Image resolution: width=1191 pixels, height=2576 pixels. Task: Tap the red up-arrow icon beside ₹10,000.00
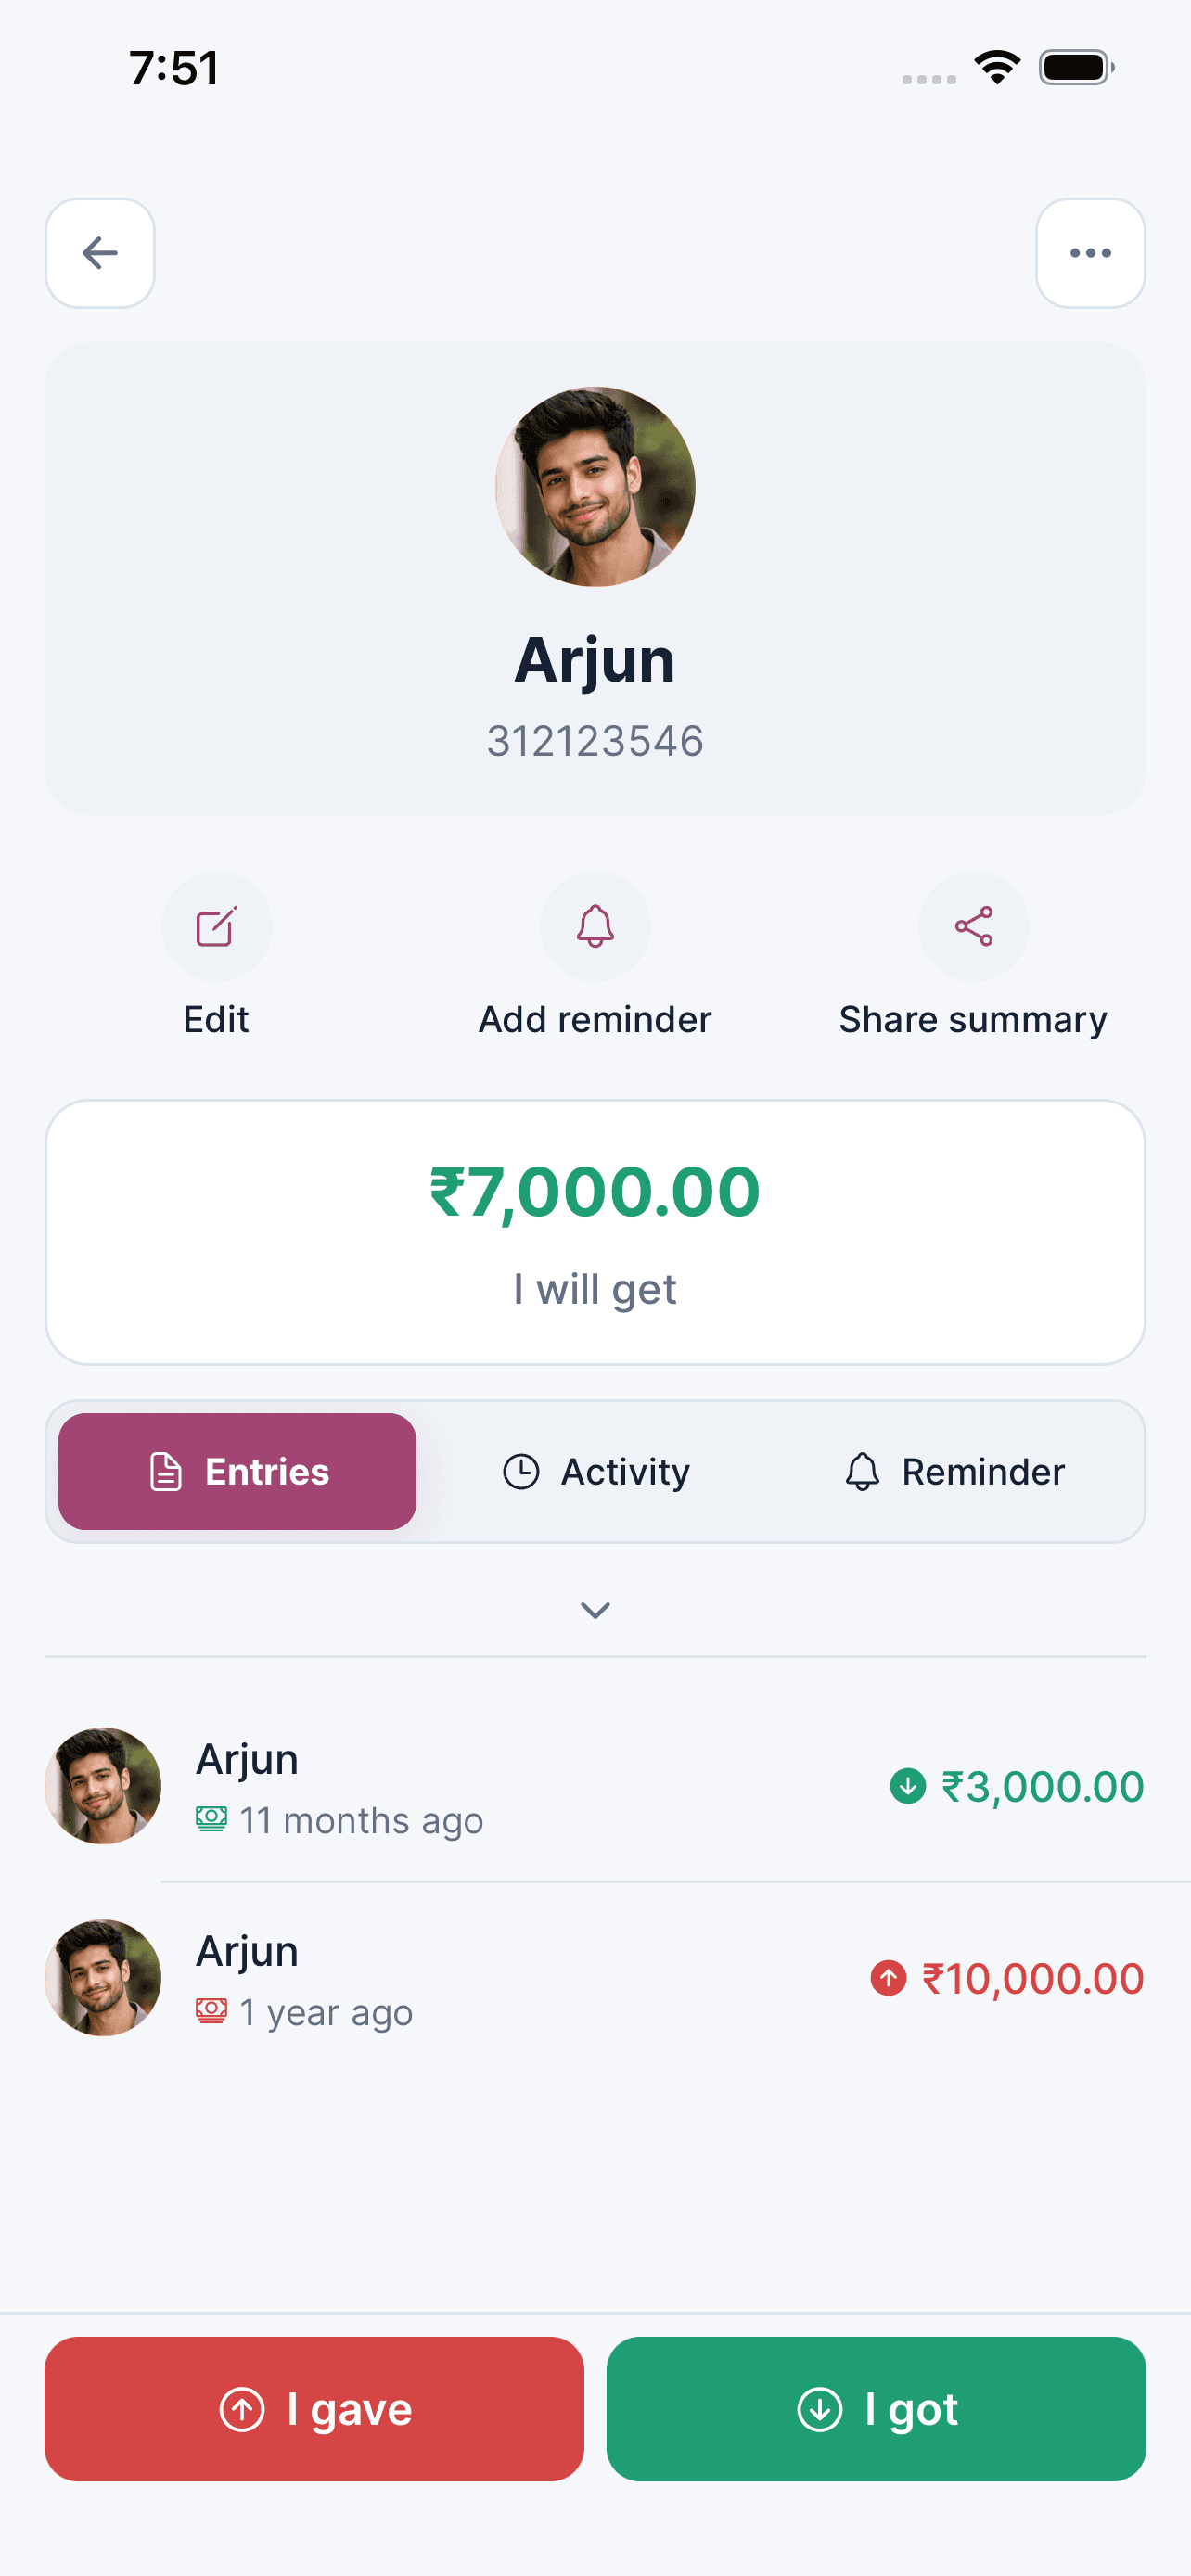coord(888,1978)
